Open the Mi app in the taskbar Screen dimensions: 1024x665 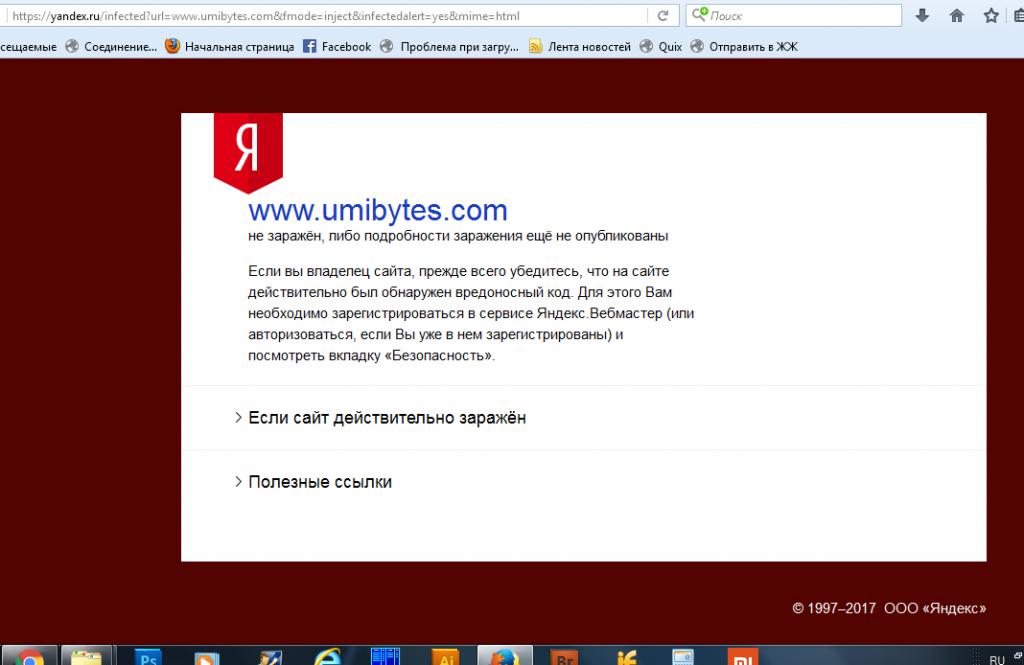coord(743,657)
